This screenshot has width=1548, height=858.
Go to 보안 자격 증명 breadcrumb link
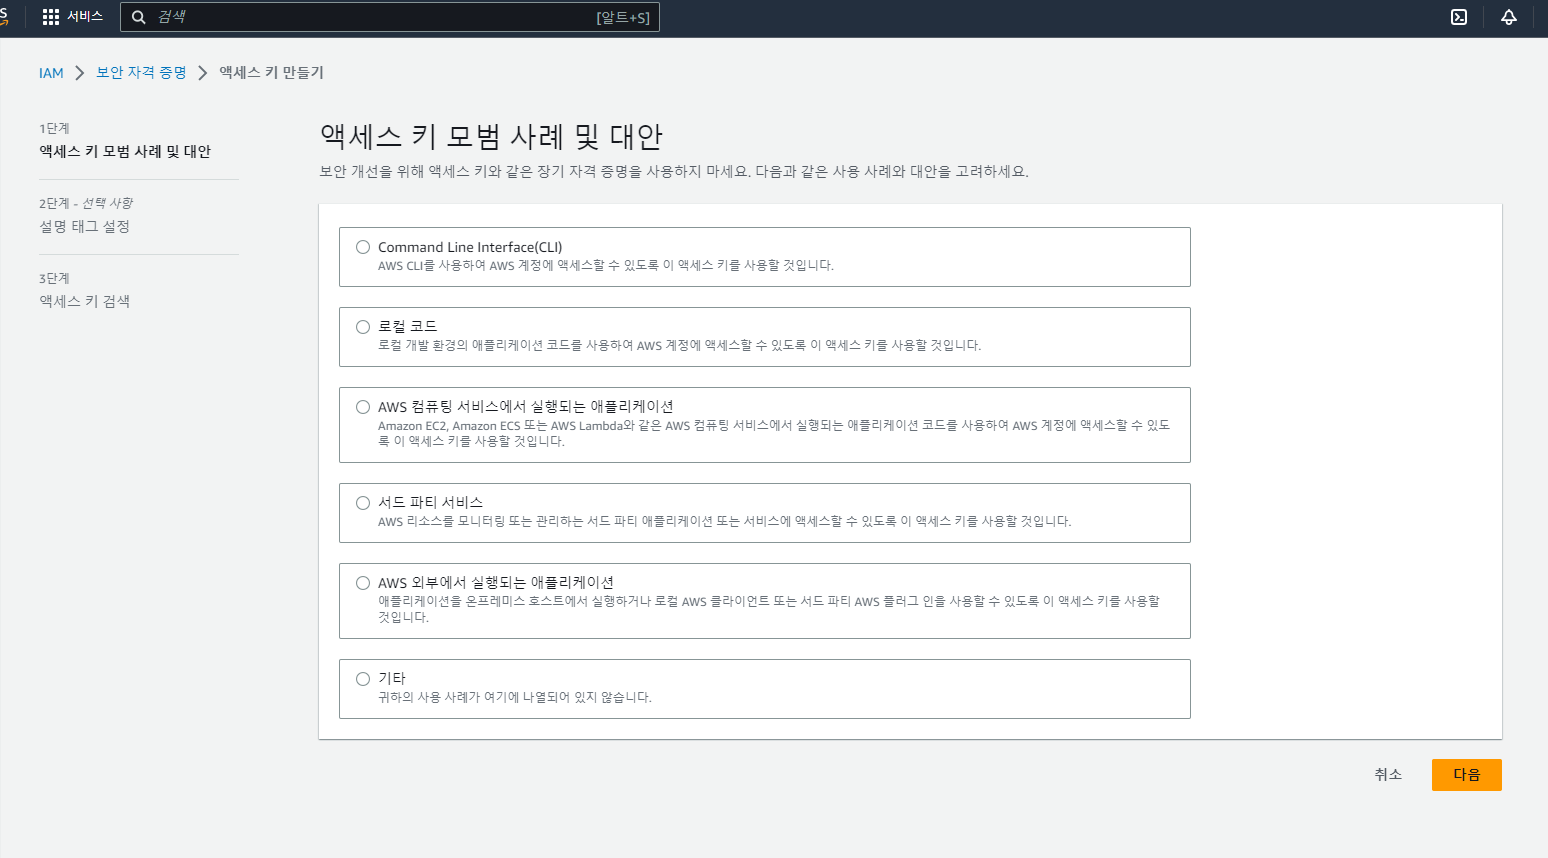click(x=141, y=73)
